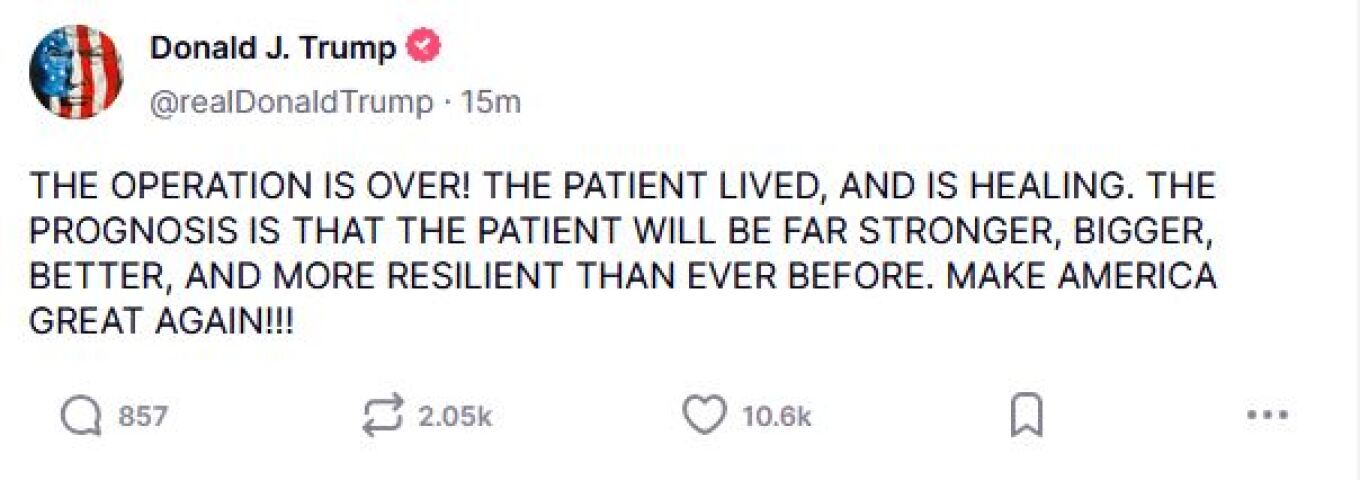
Task: Click the 15m post timestamp
Action: click(491, 102)
